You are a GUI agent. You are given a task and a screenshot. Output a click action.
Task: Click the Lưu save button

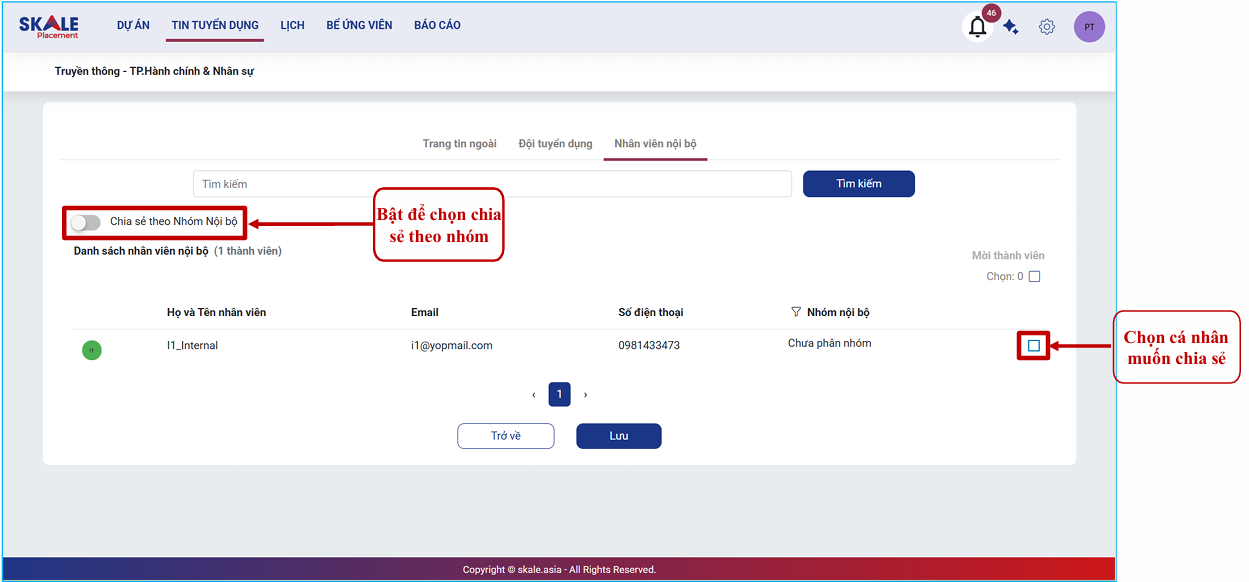tap(618, 436)
